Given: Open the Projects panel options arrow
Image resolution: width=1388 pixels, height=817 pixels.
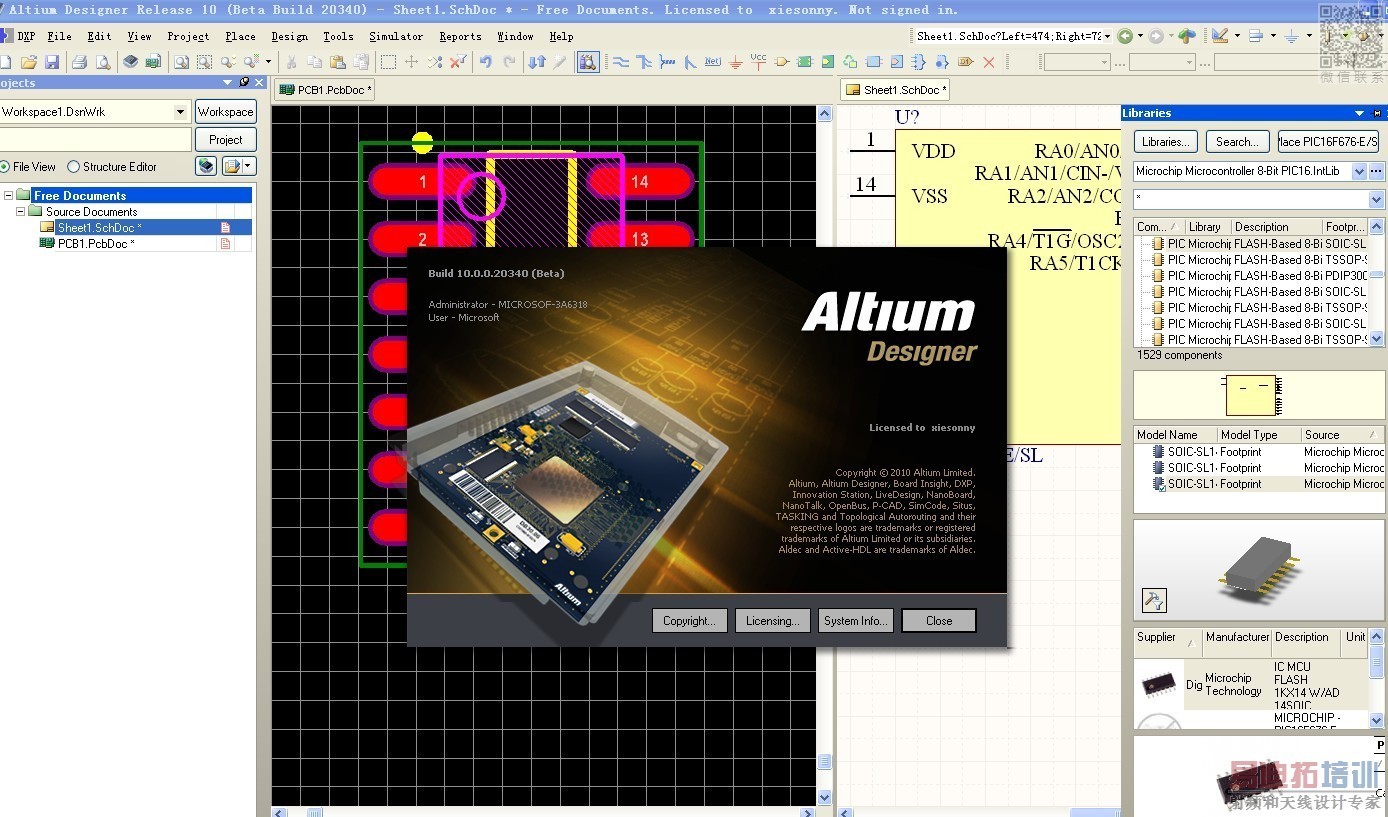Looking at the screenshot, I should coord(228,83).
